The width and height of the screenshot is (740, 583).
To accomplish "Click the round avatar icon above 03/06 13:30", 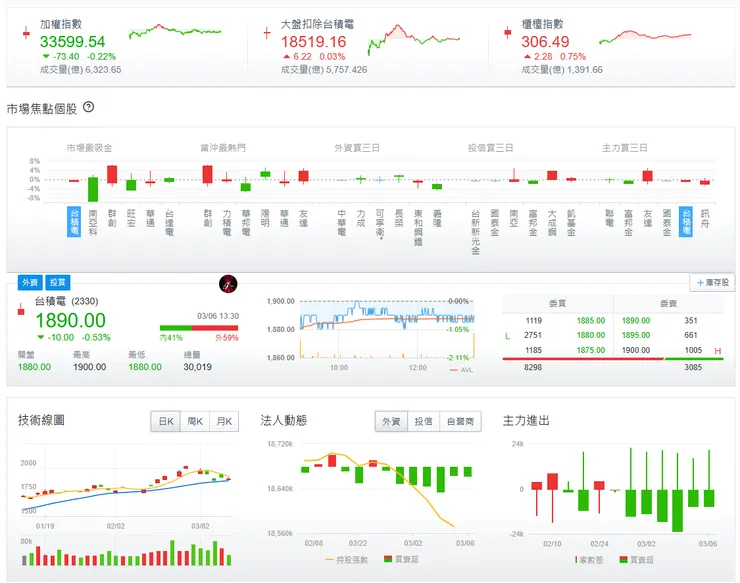I will click(228, 284).
